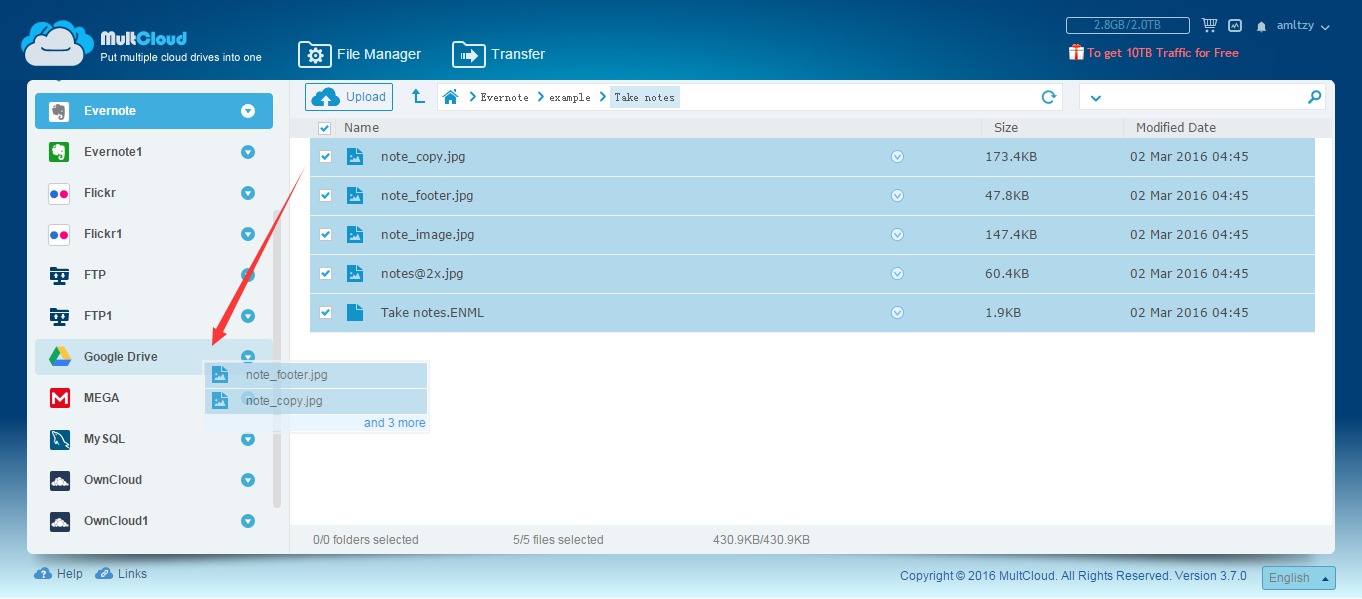
Task: Click the Help question cloud icon
Action: 43,574
